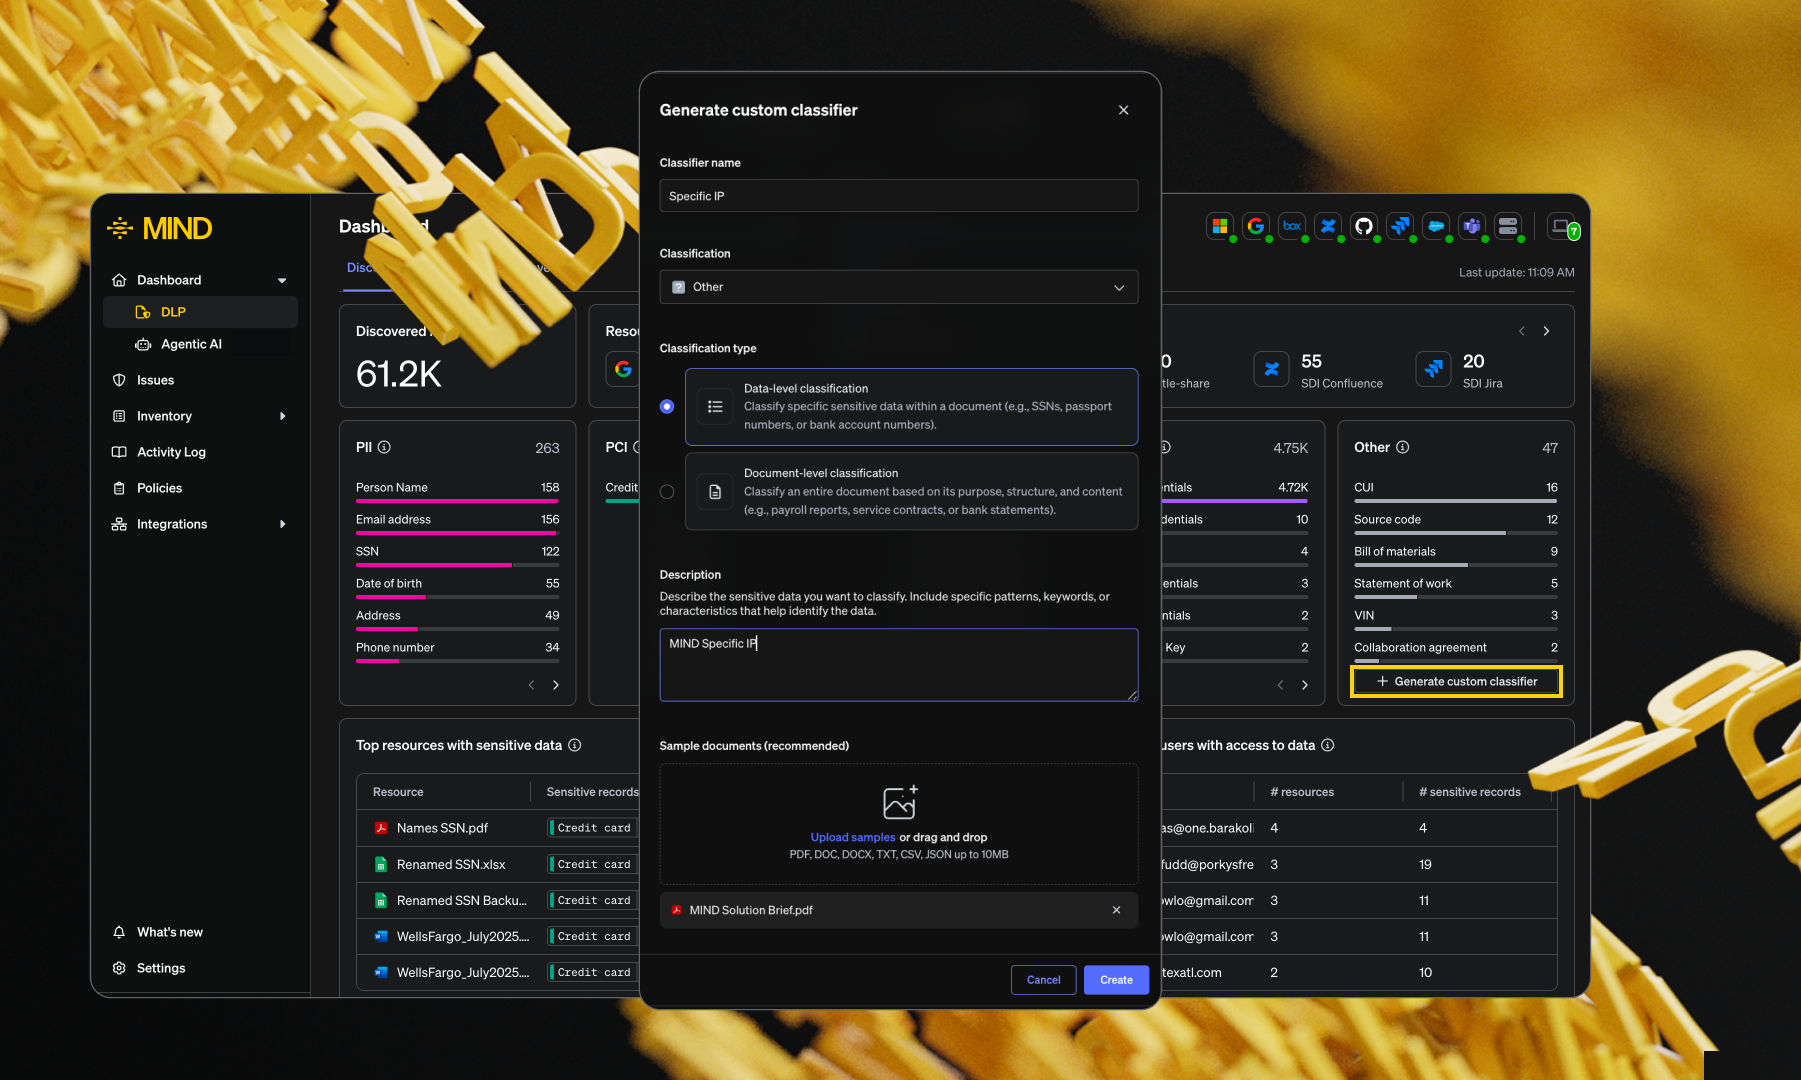Click the Cancel button
Image resolution: width=1801 pixels, height=1080 pixels.
[1043, 980]
